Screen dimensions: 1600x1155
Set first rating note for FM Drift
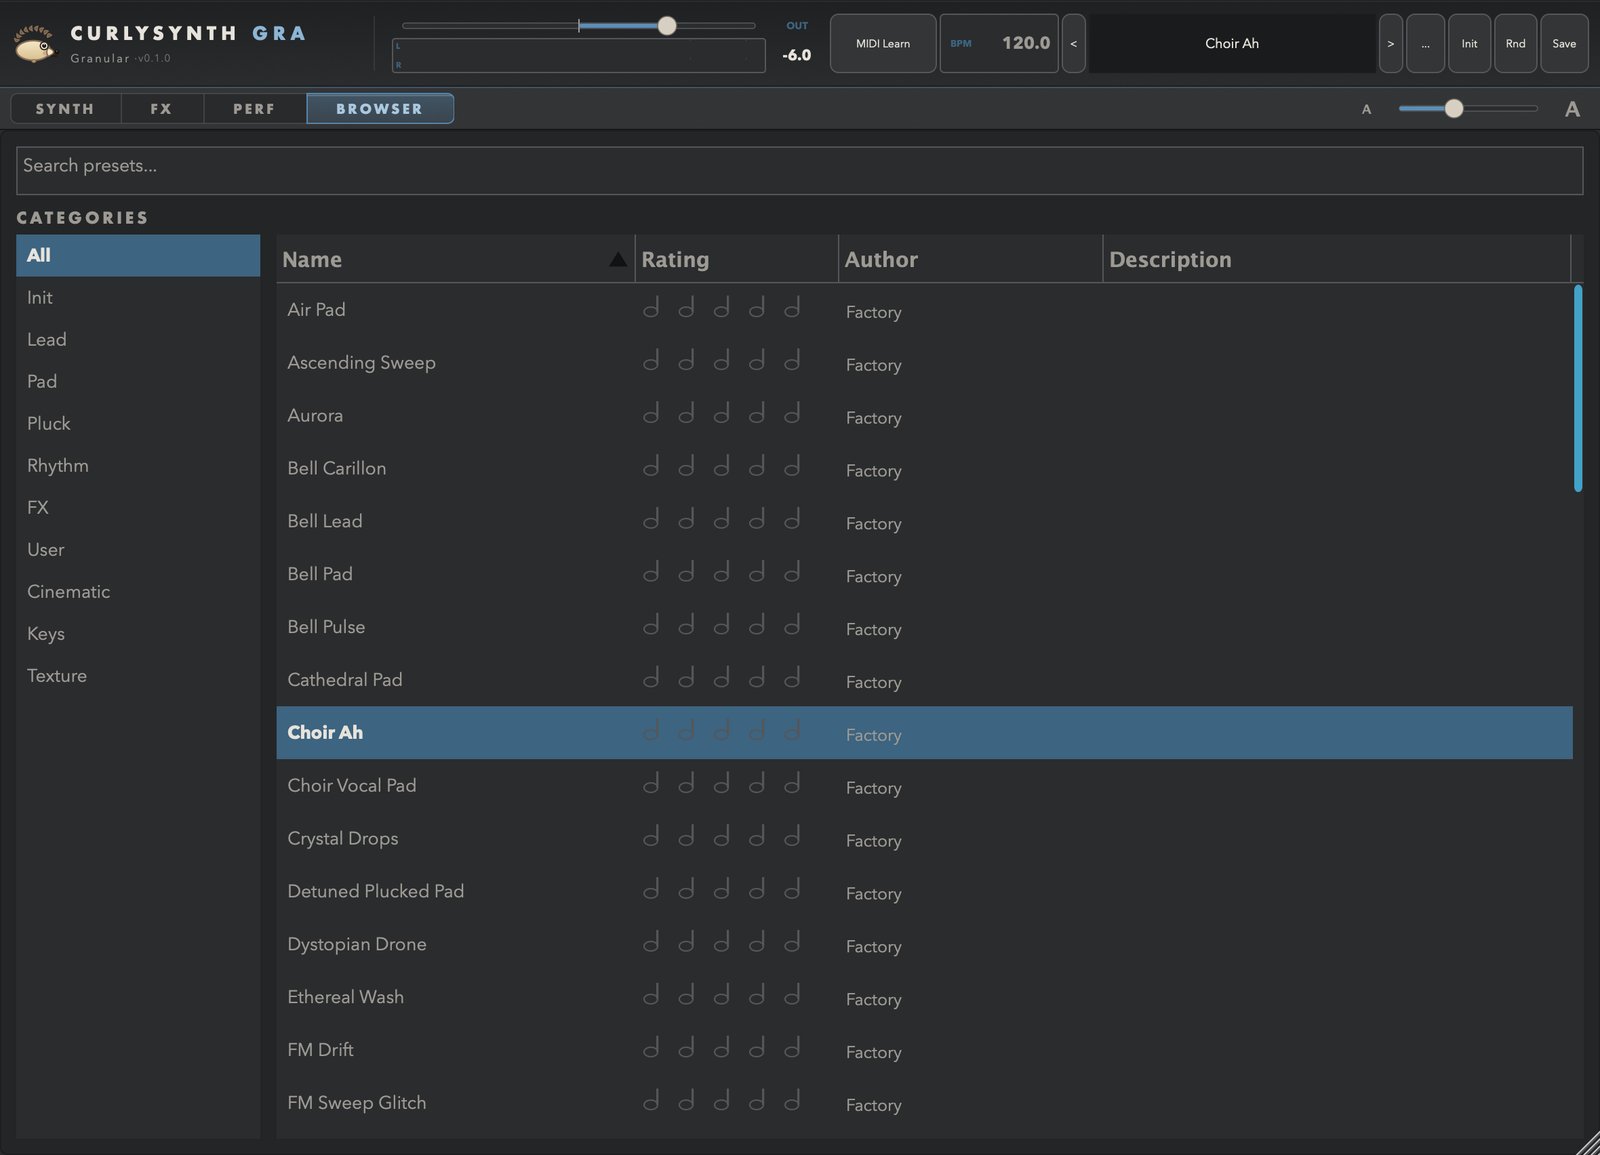point(651,1048)
